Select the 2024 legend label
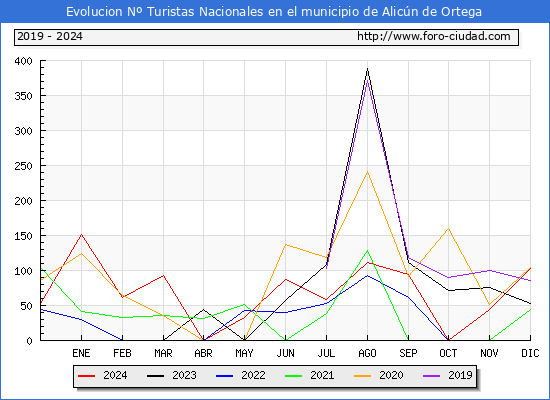The height and width of the screenshot is (400, 550). [x=115, y=375]
